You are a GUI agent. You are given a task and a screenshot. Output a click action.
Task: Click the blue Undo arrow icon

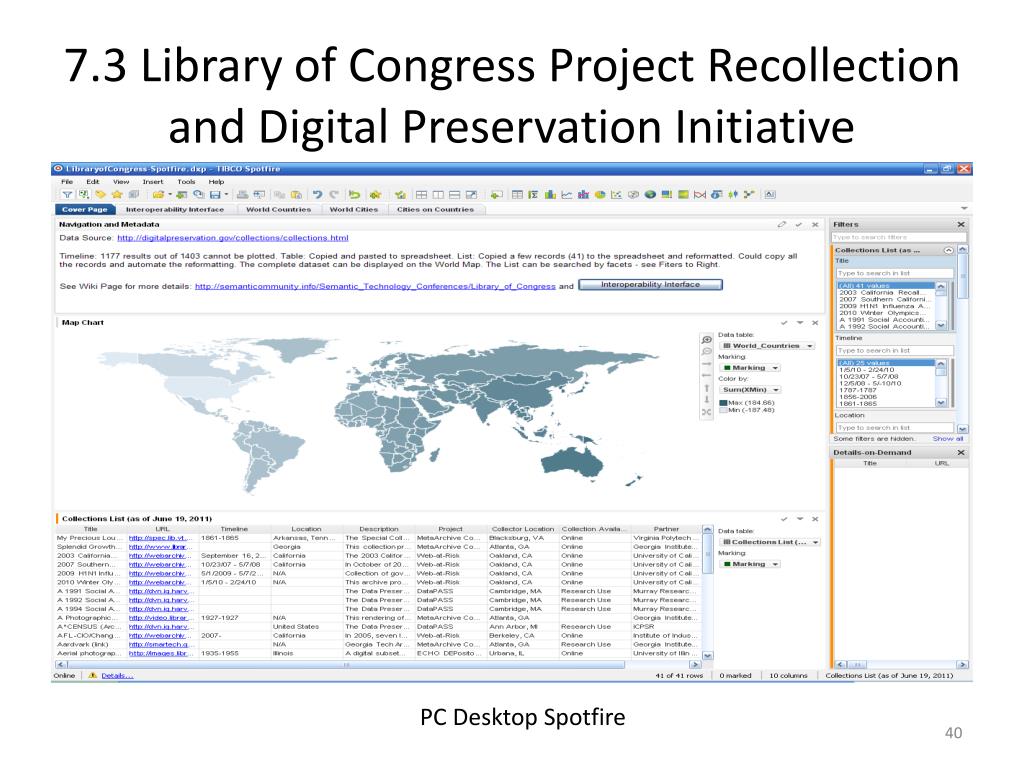[x=317, y=195]
